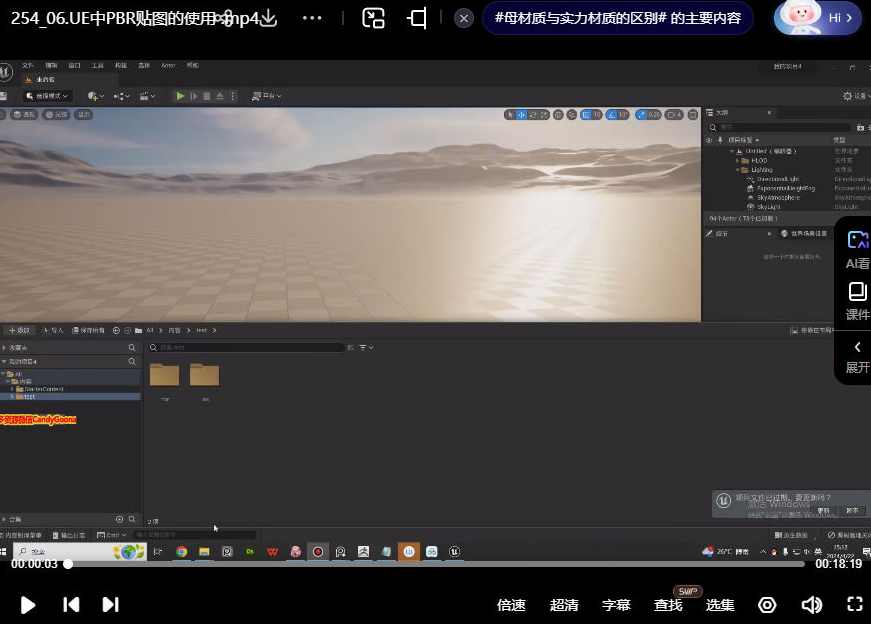Toggle the danmaku eye icon in the player controls
This screenshot has height=624, width=871.
pos(767,605)
